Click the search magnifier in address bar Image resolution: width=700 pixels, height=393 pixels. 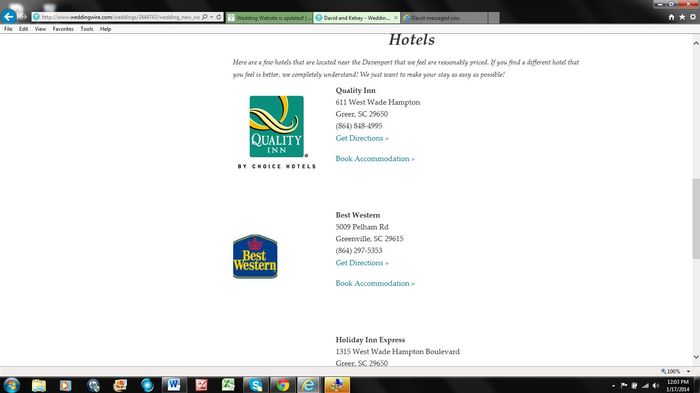[205, 17]
